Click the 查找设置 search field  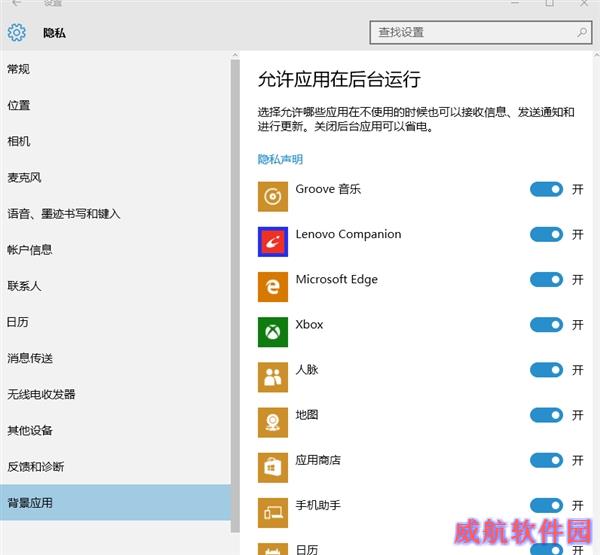[x=481, y=33]
